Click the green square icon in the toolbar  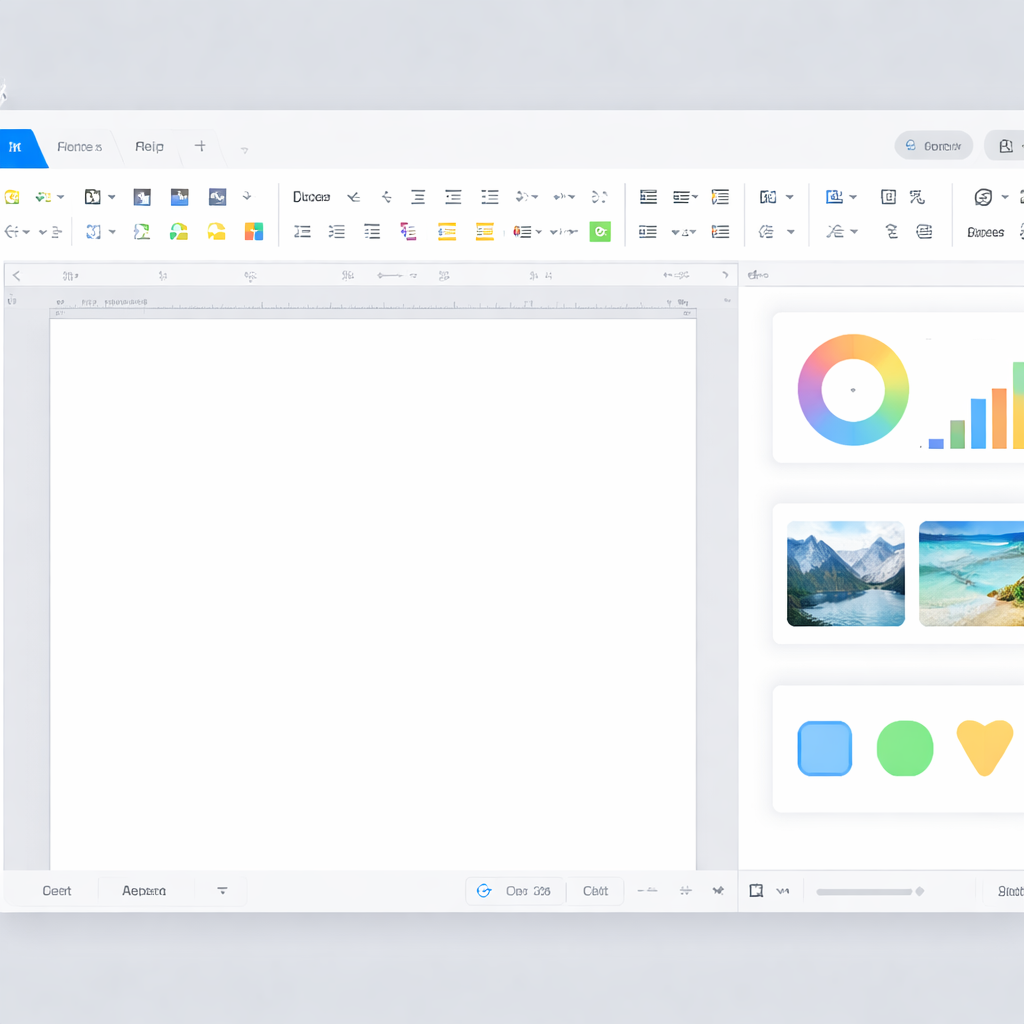click(600, 232)
